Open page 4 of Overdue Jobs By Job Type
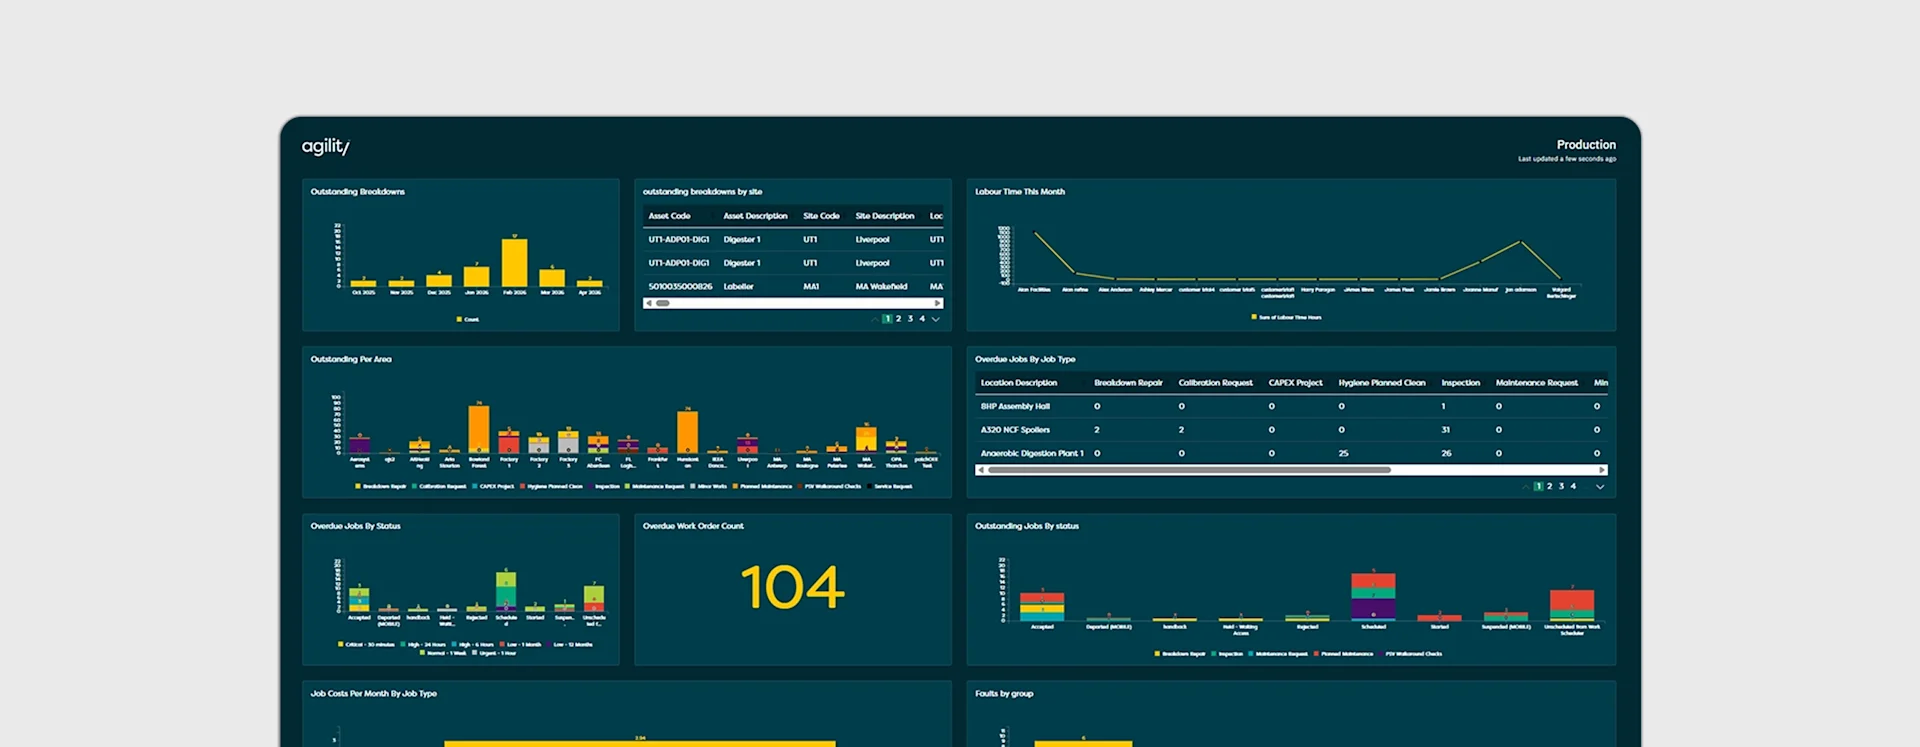This screenshot has width=1920, height=747. (x=1574, y=487)
